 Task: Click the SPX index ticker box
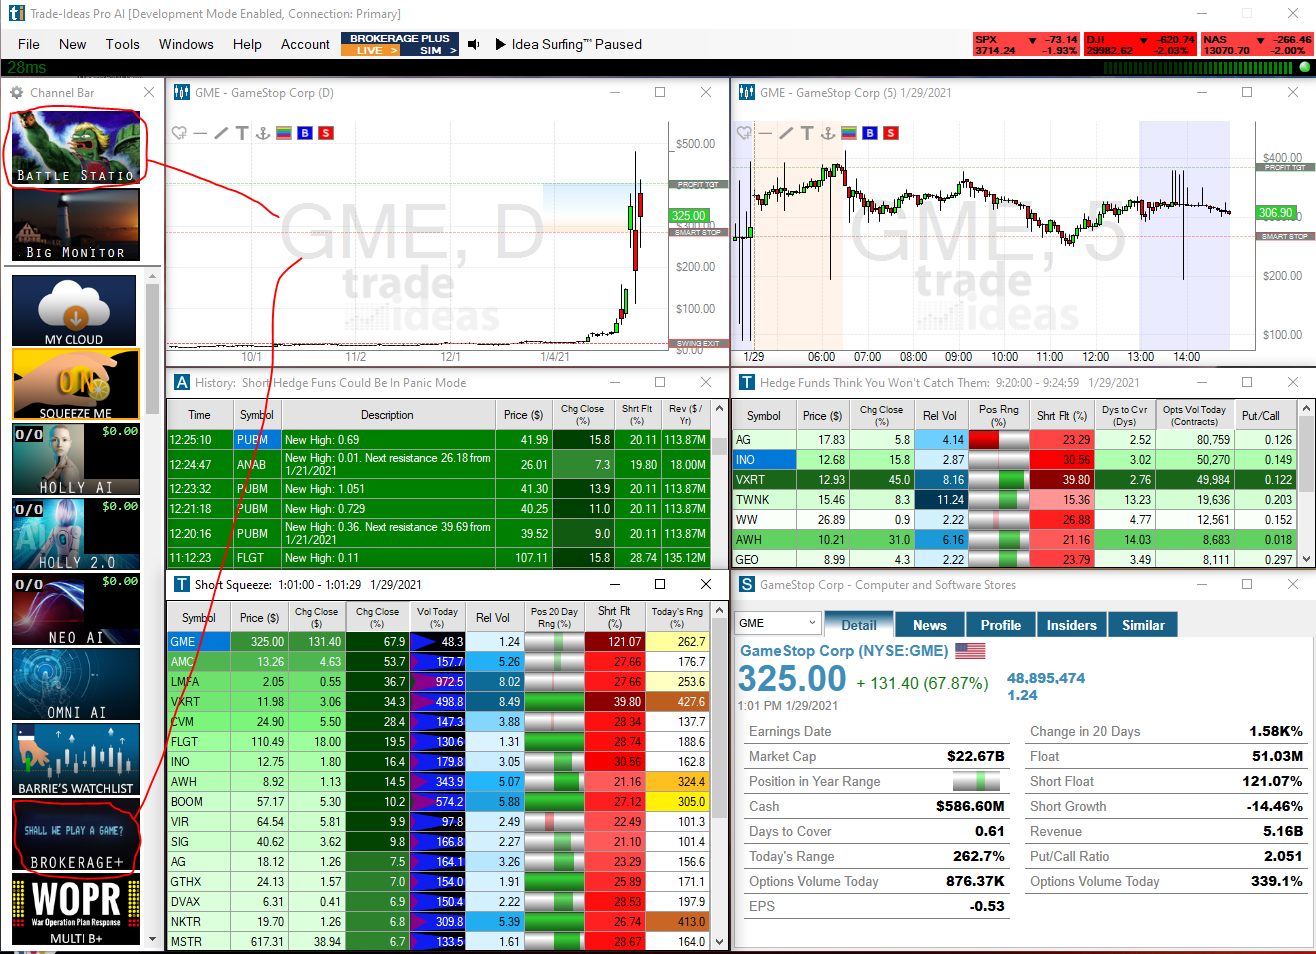(x=1026, y=45)
